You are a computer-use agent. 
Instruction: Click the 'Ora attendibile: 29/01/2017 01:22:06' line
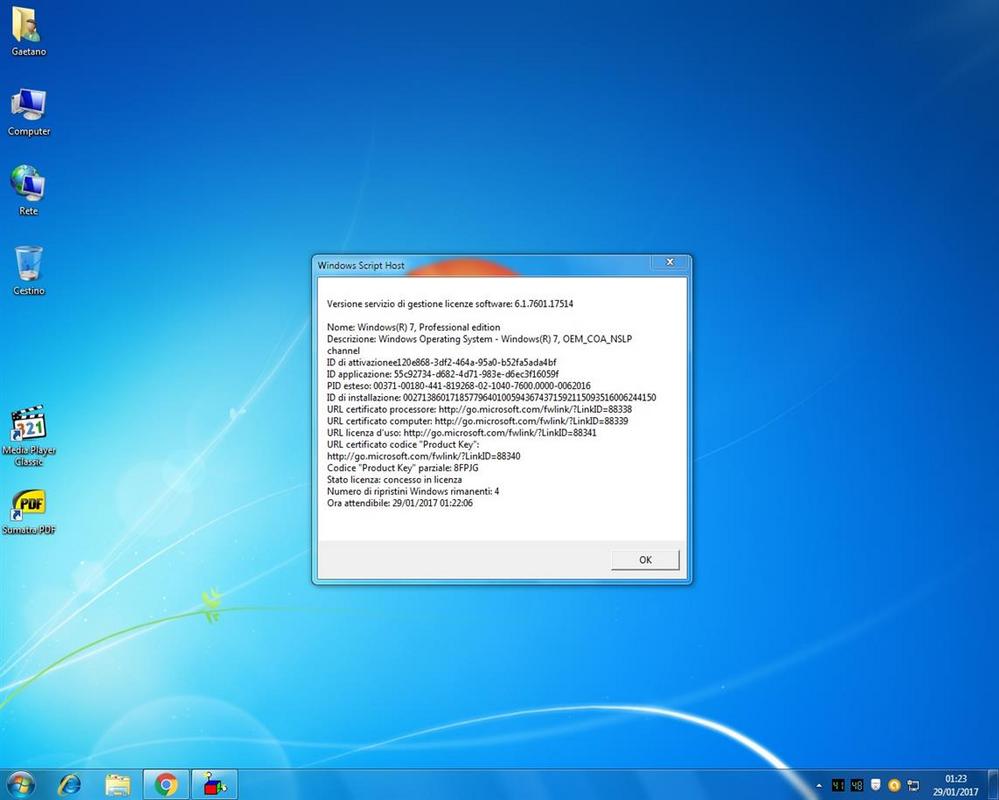(x=399, y=503)
